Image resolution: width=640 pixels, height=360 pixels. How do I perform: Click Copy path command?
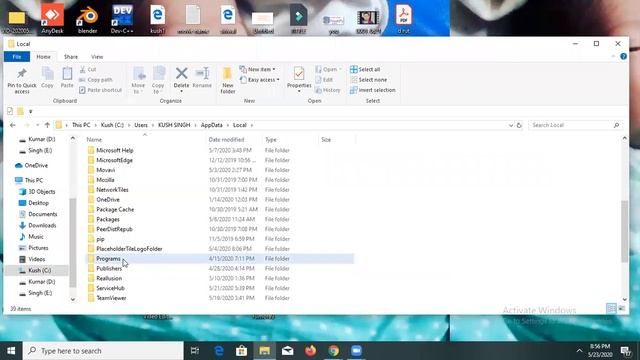coord(96,80)
